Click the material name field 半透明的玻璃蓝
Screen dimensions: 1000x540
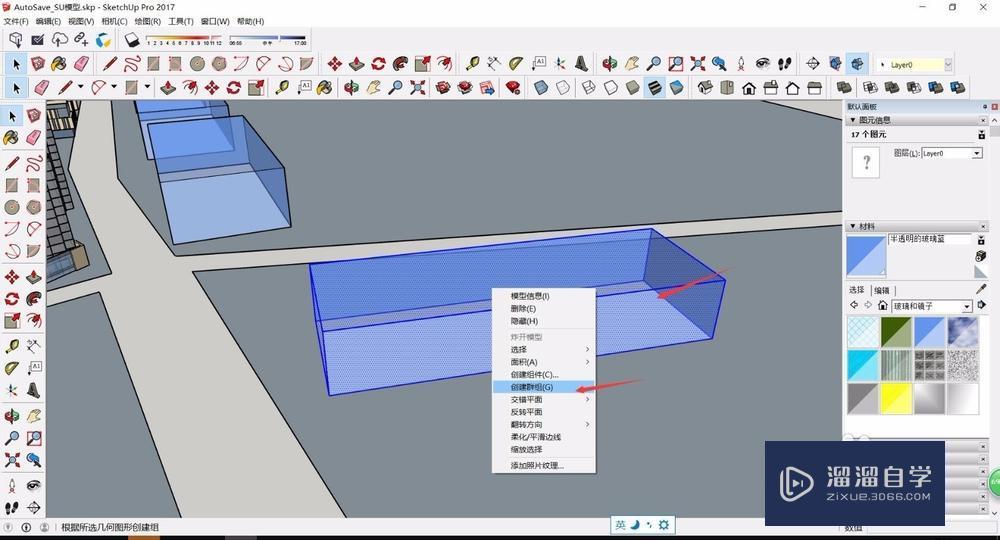(930, 239)
